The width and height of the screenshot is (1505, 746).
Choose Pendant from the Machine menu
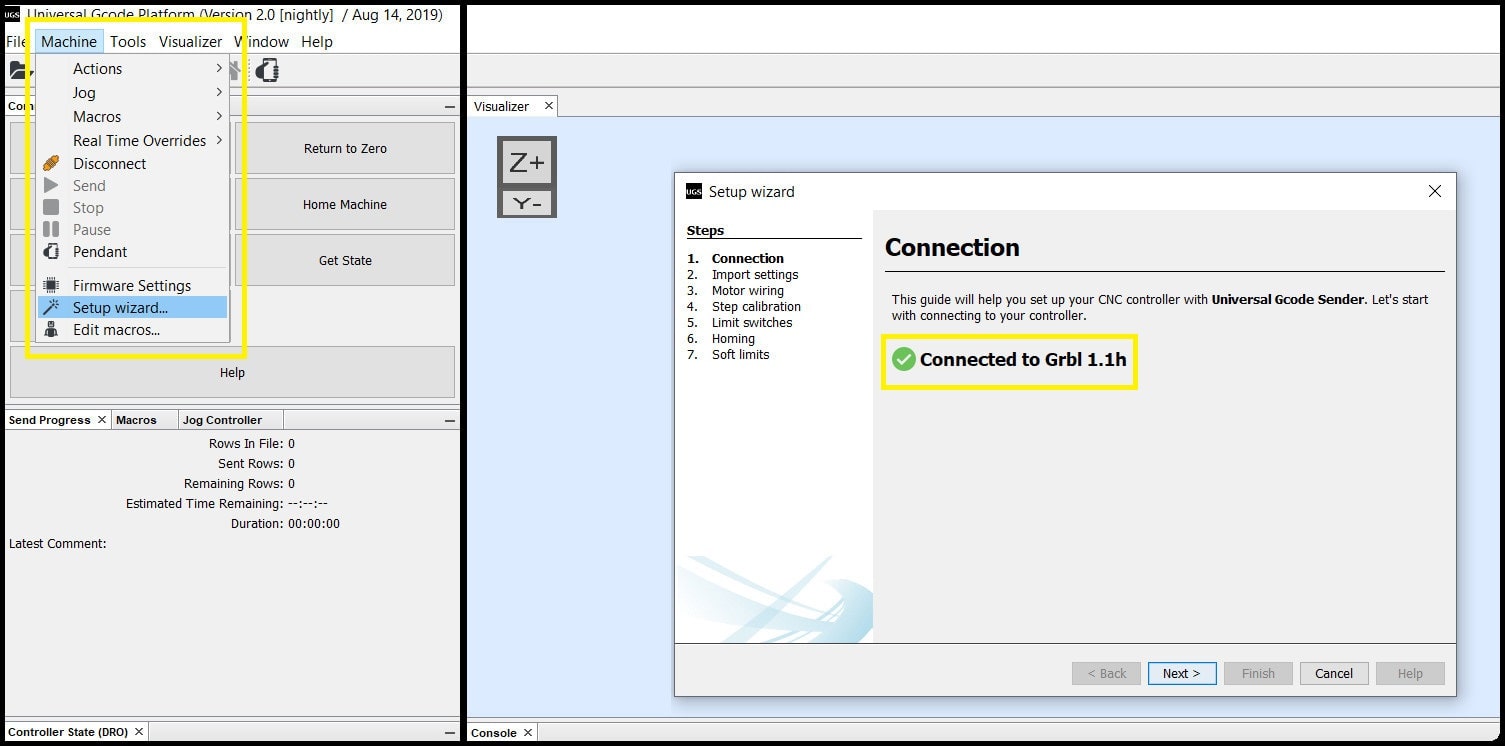click(133, 252)
